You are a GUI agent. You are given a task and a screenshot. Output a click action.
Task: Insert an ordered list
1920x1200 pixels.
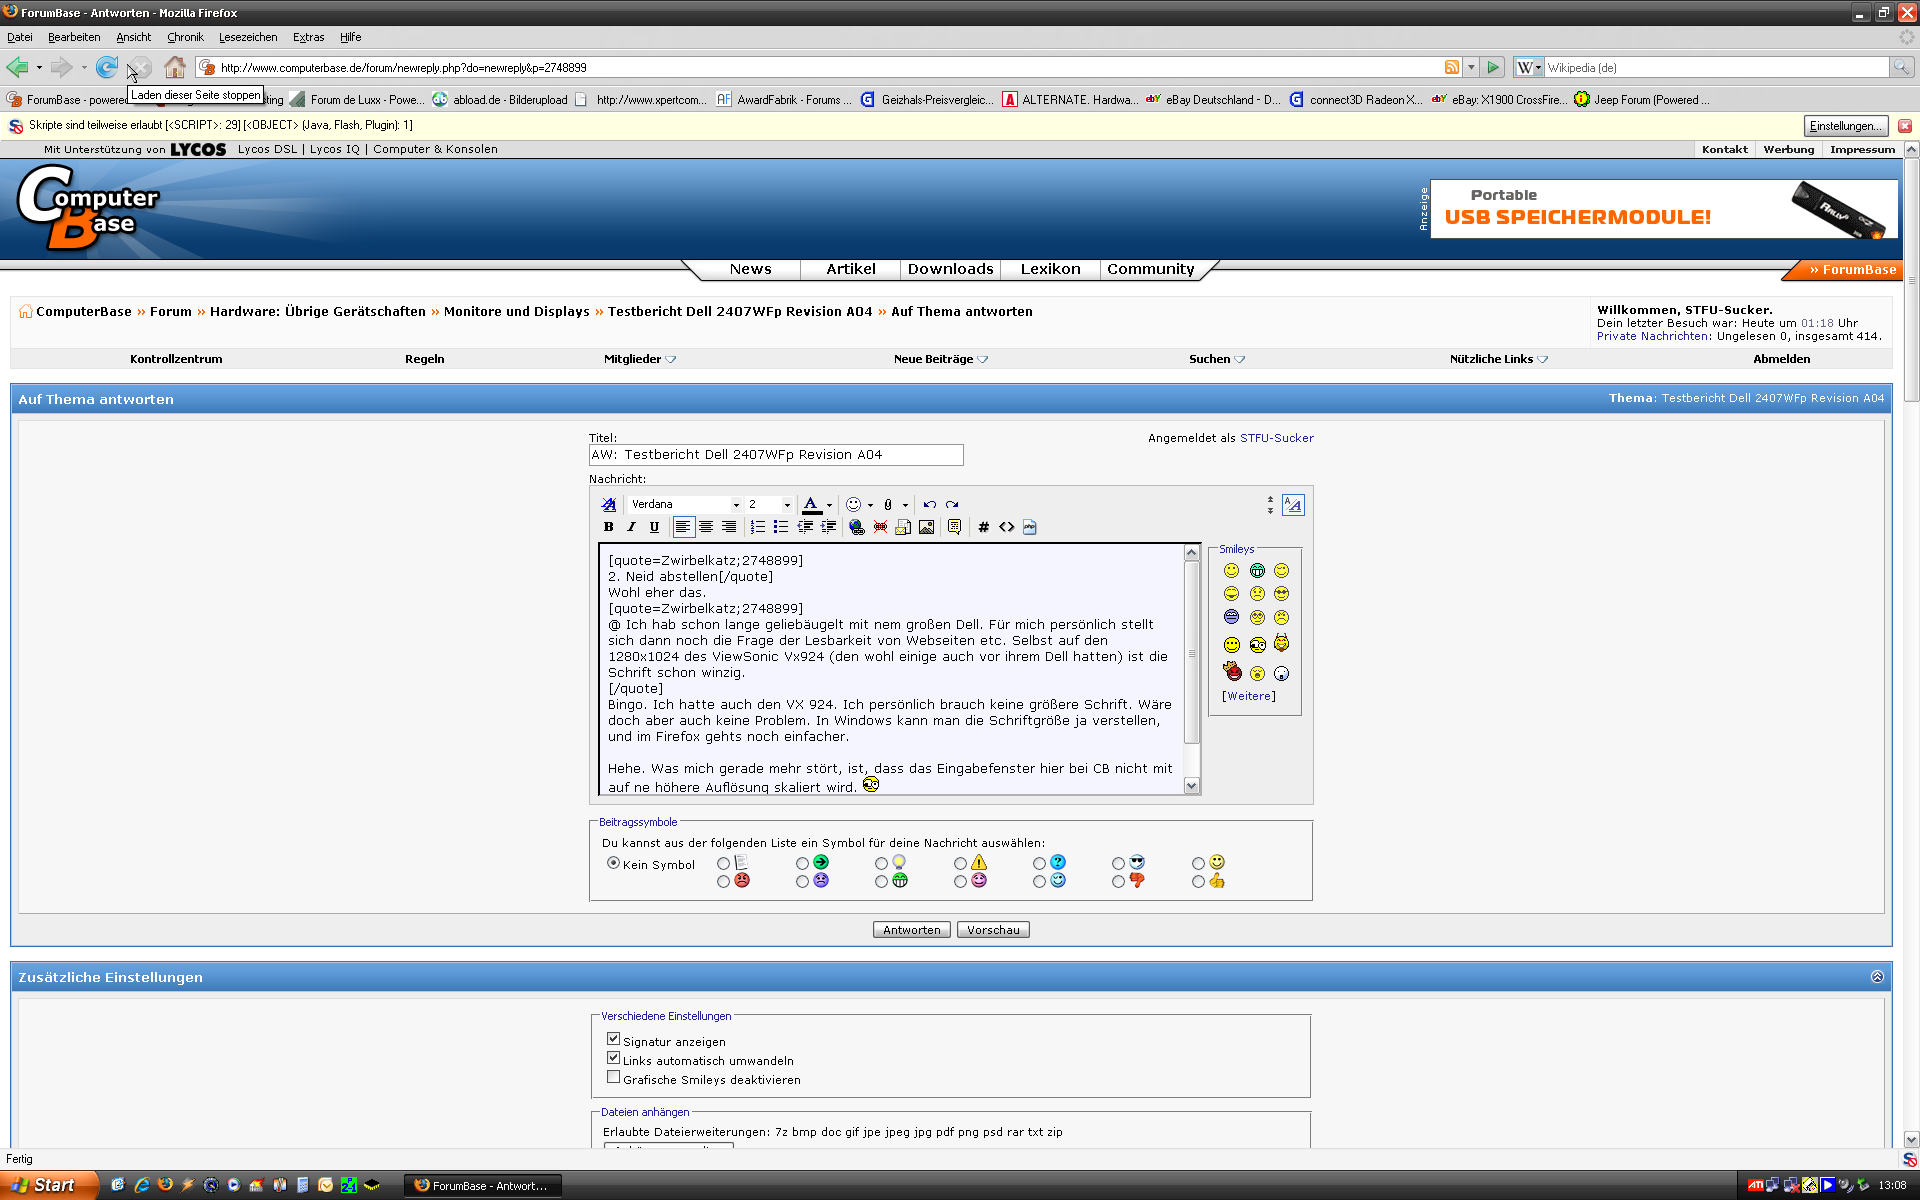[757, 527]
